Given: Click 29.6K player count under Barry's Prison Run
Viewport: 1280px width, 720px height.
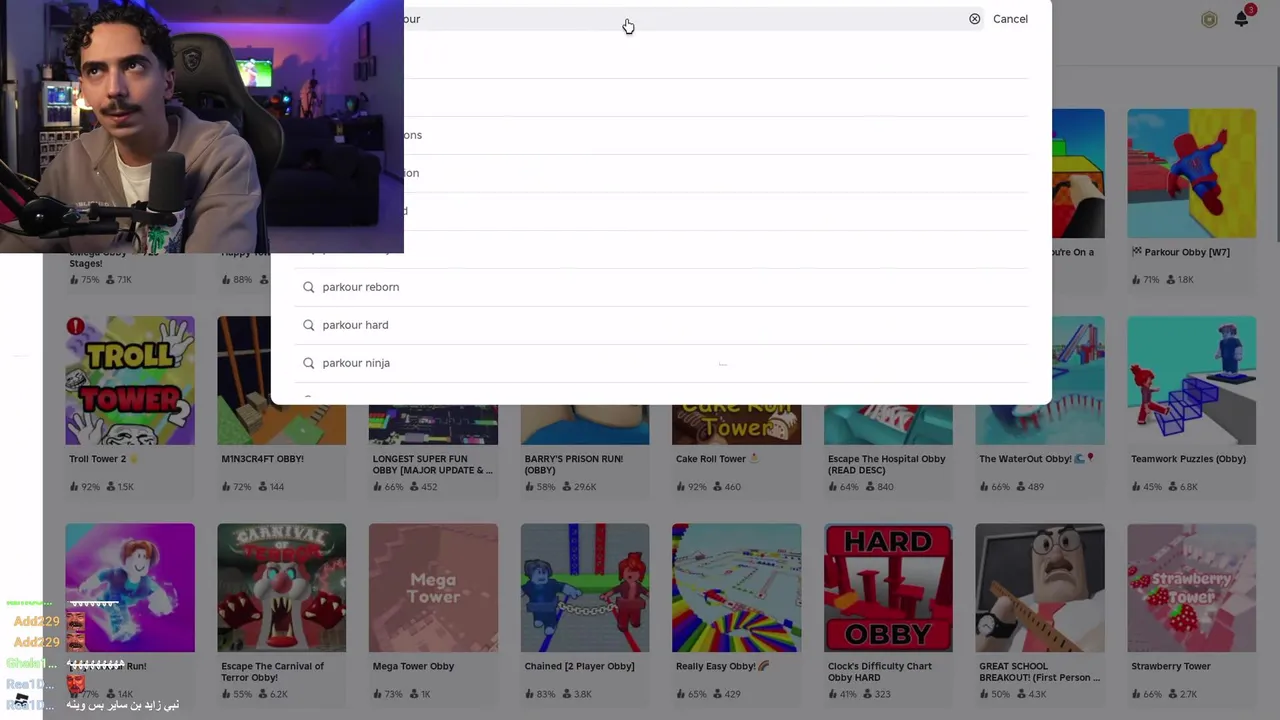Looking at the screenshot, I should click(577, 487).
